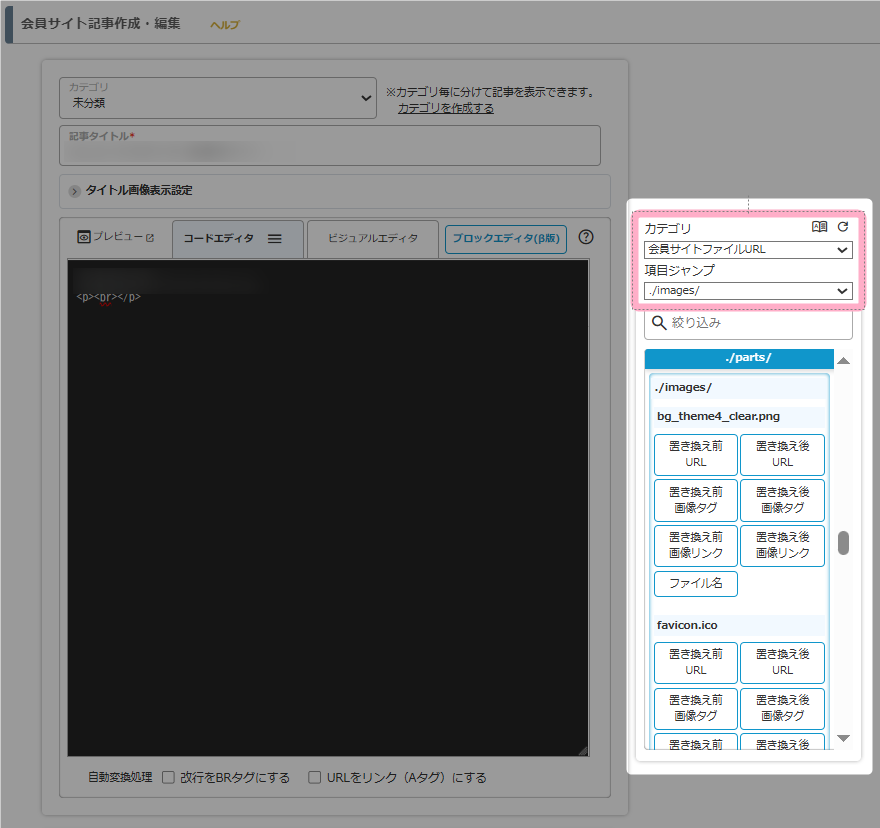This screenshot has width=880, height=828.
Task: Open the code editor hamburger menu icon
Action: 275,239
